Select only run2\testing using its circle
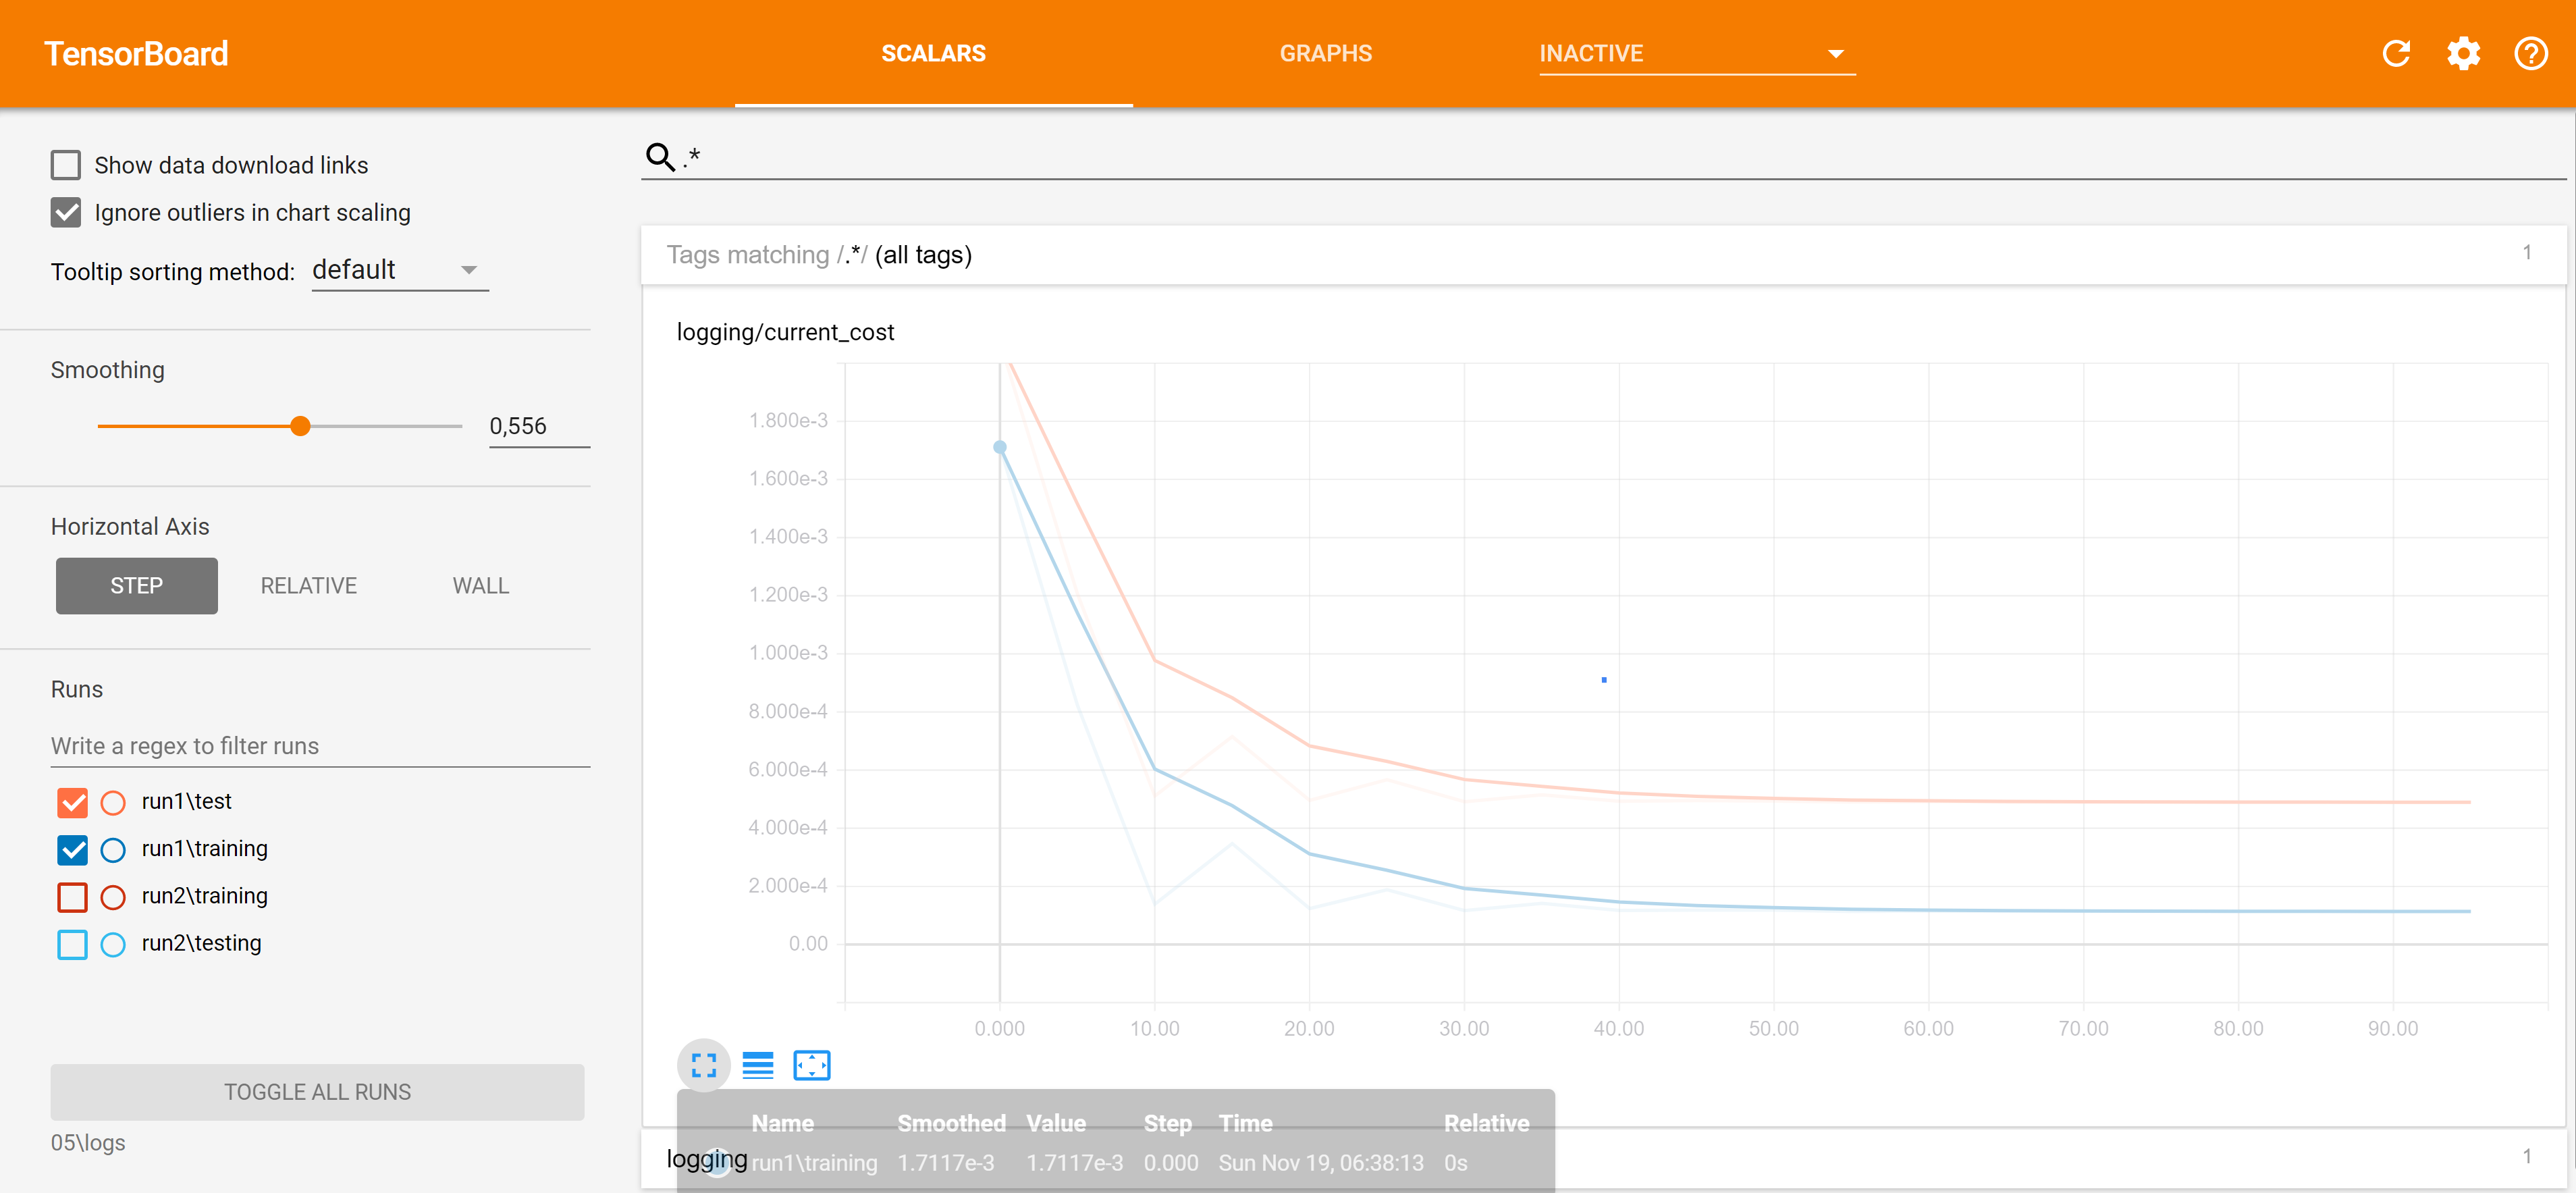The image size is (2576, 1193). pos(113,944)
